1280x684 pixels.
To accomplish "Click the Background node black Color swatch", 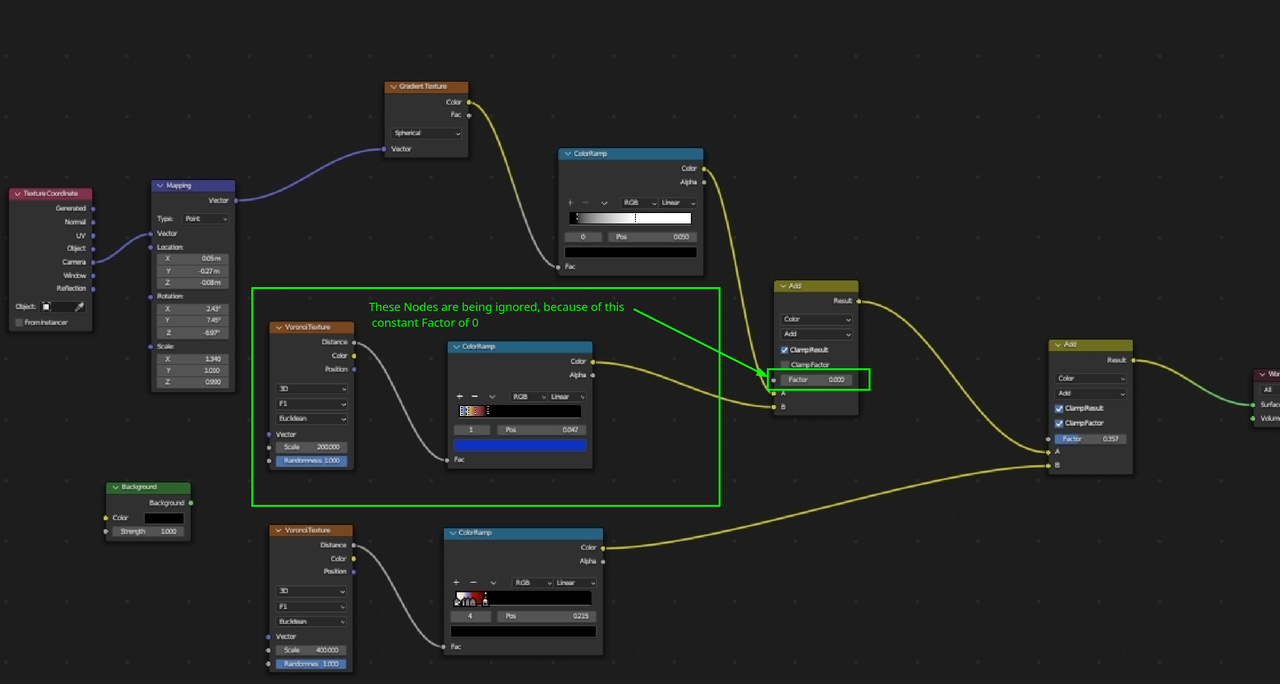I will (x=164, y=518).
